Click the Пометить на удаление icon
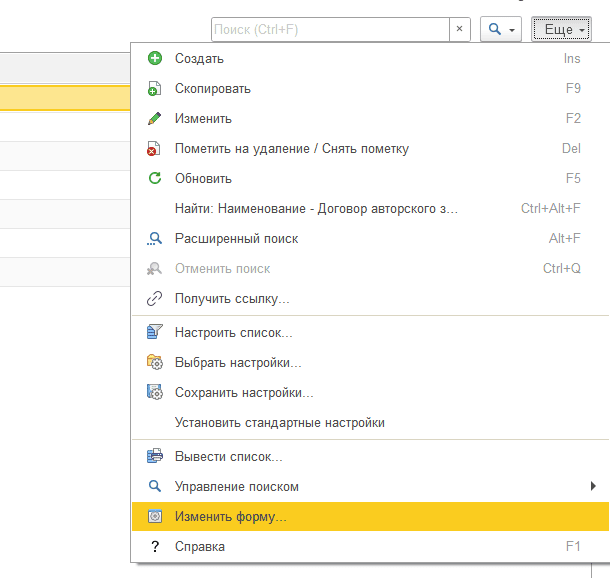610x578 pixels. [154, 149]
